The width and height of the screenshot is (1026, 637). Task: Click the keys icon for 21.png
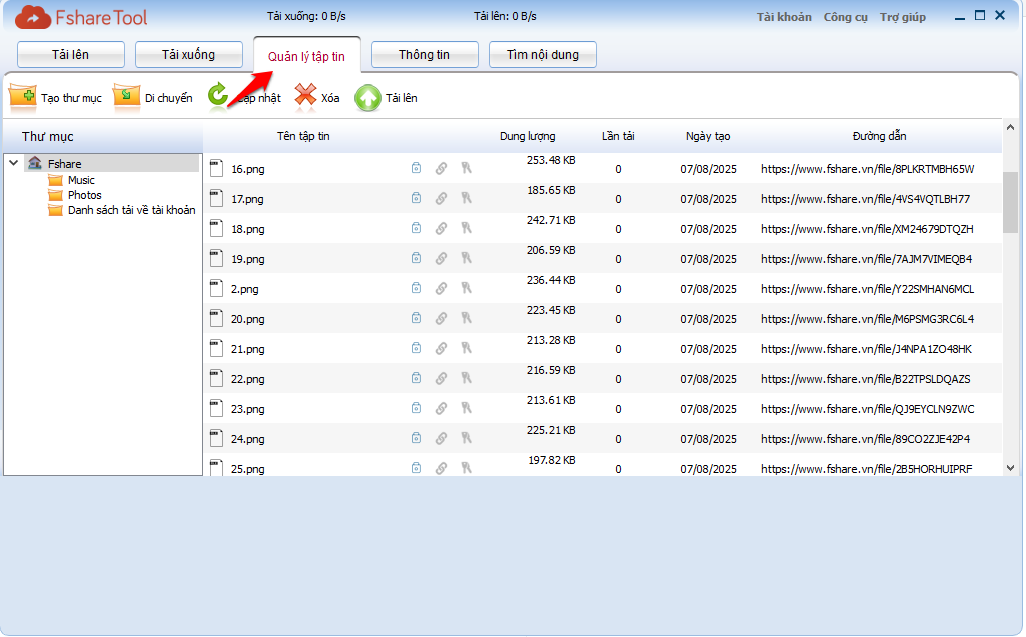466,349
